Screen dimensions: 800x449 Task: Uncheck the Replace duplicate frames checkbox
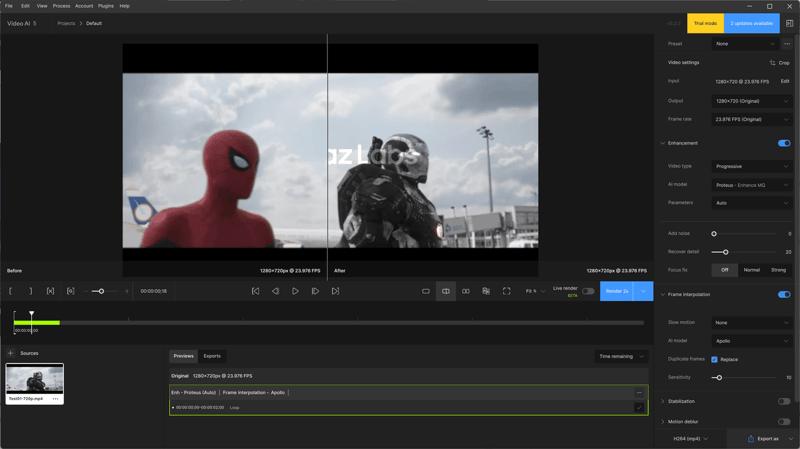714,359
